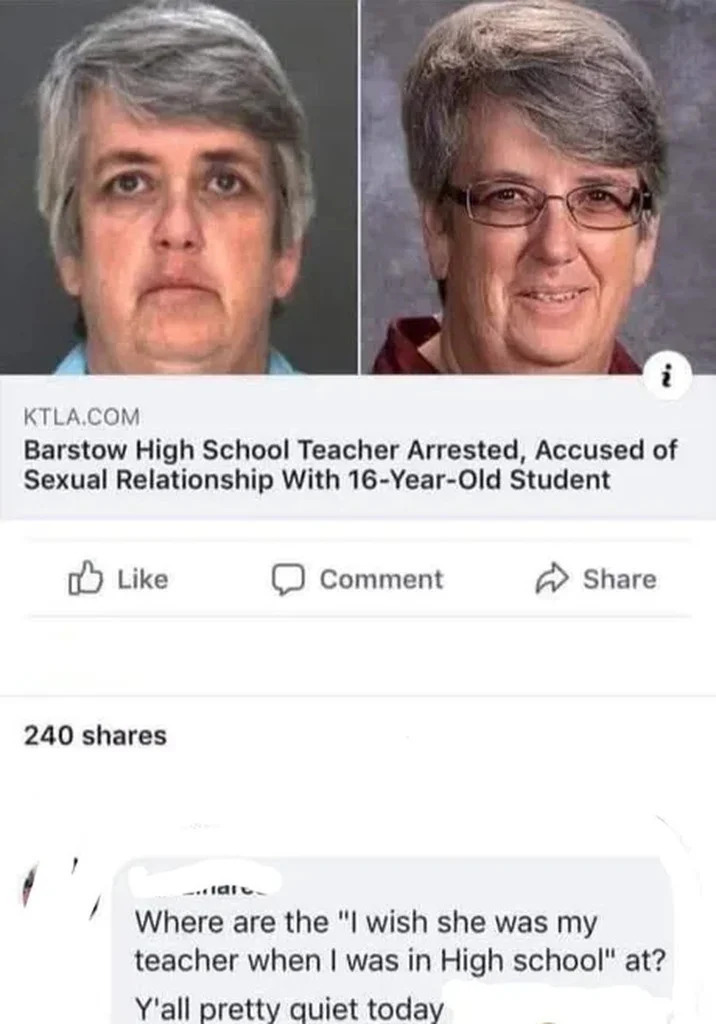View the "240 shares" count list

pyautogui.click(x=95, y=735)
